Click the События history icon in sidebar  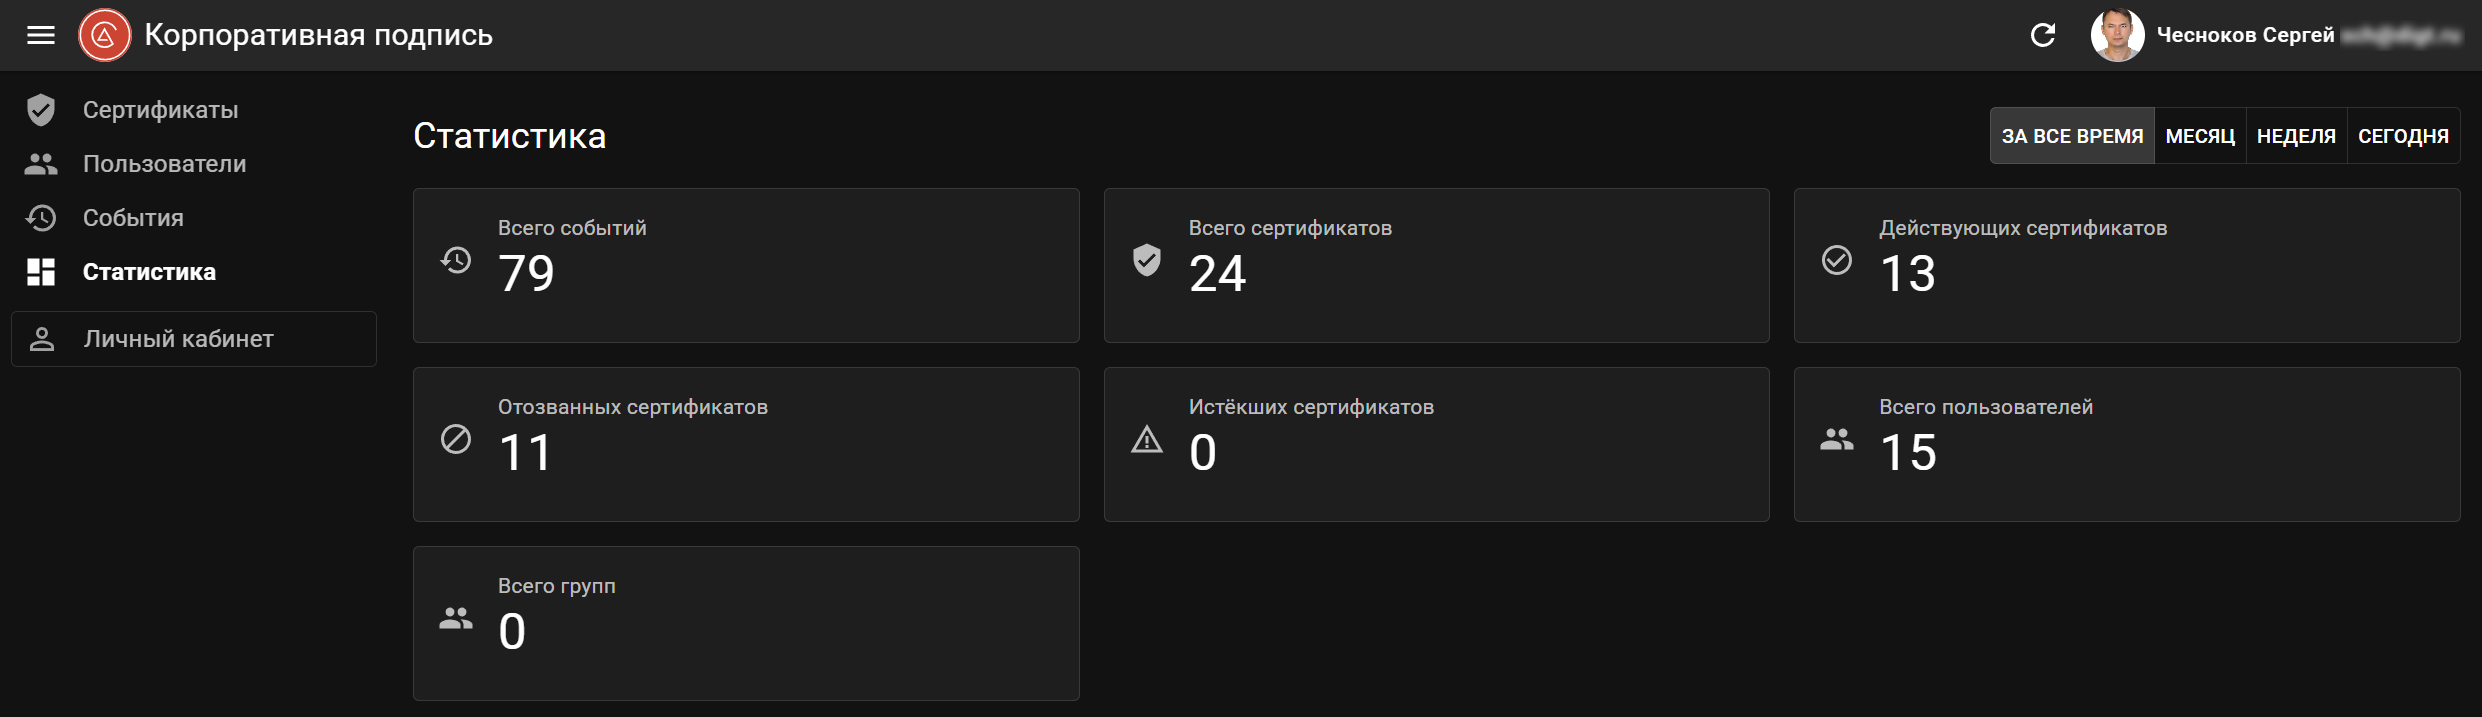coord(41,218)
